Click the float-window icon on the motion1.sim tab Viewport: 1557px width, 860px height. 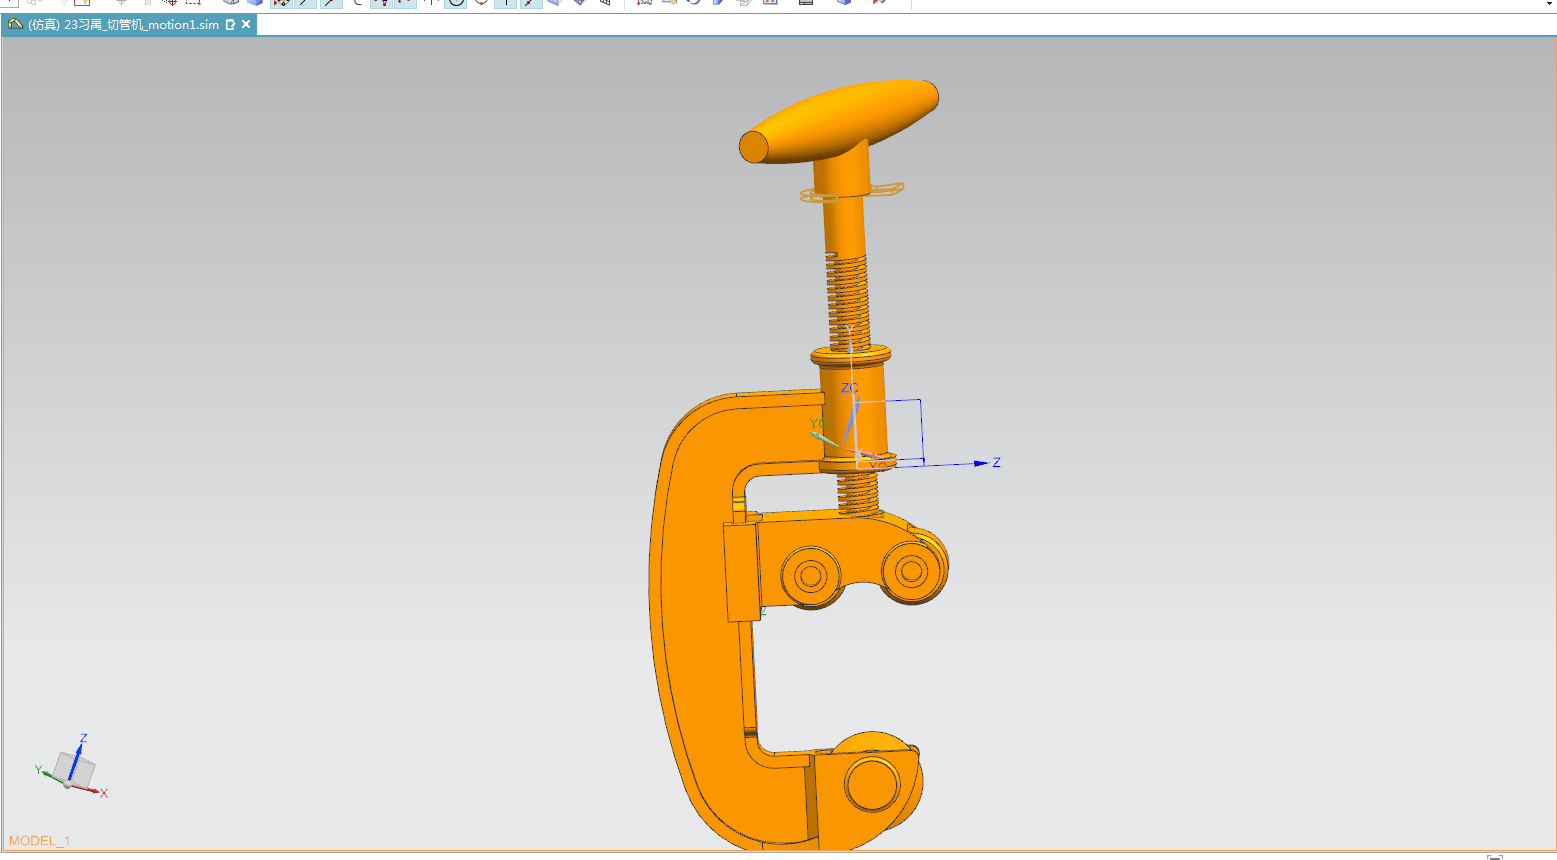click(x=230, y=25)
